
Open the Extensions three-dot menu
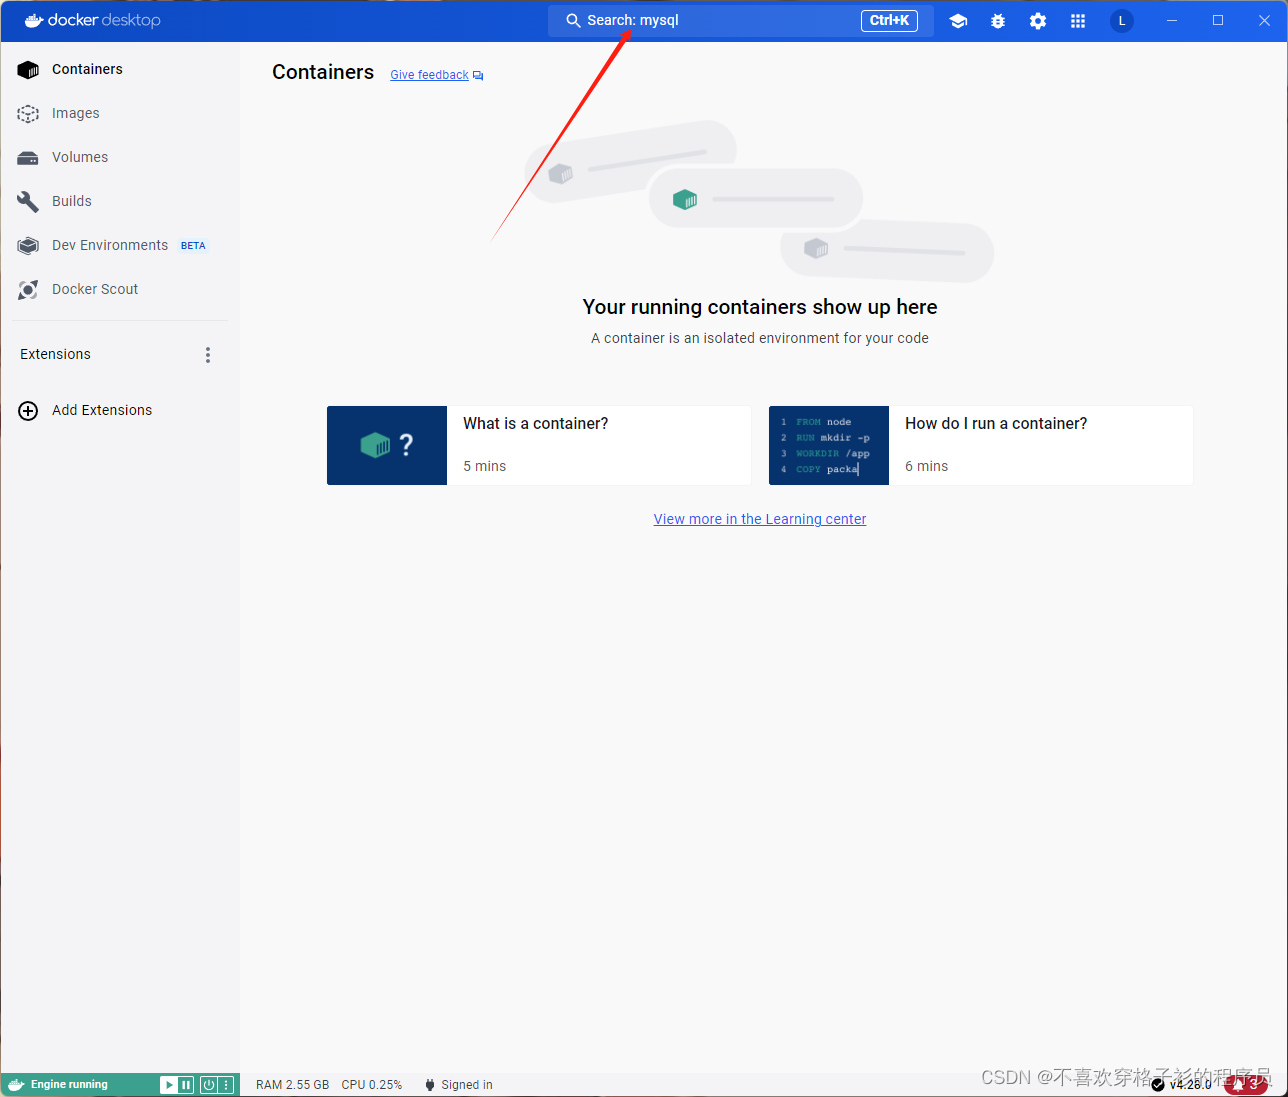click(208, 355)
